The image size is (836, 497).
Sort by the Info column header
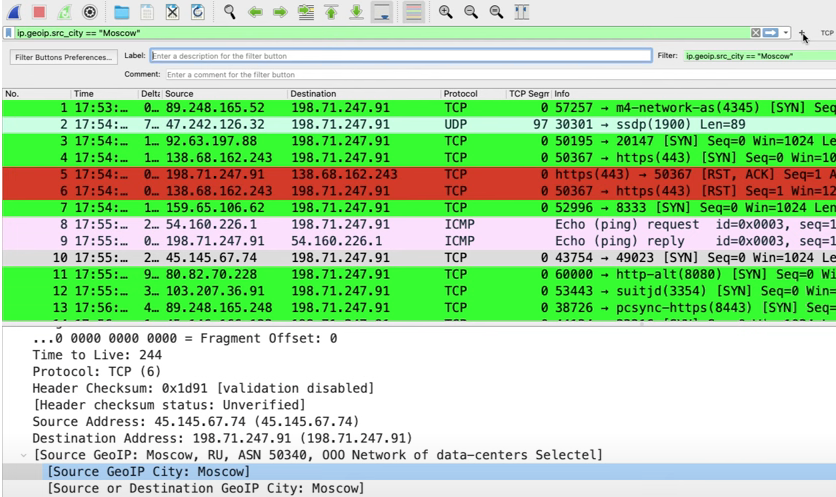(x=693, y=94)
